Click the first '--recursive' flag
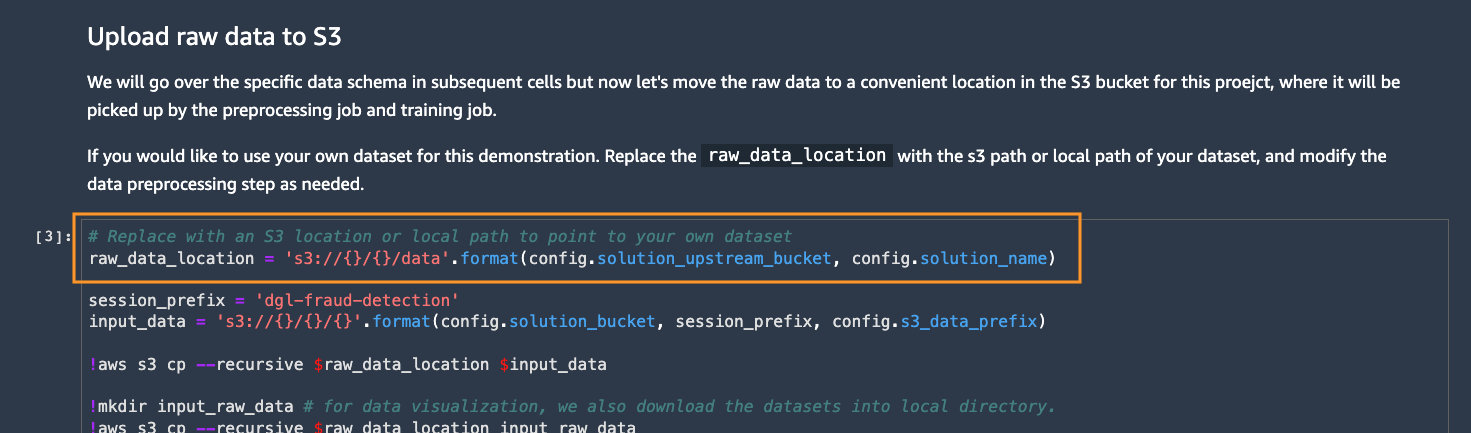This screenshot has width=1471, height=433. [248, 364]
